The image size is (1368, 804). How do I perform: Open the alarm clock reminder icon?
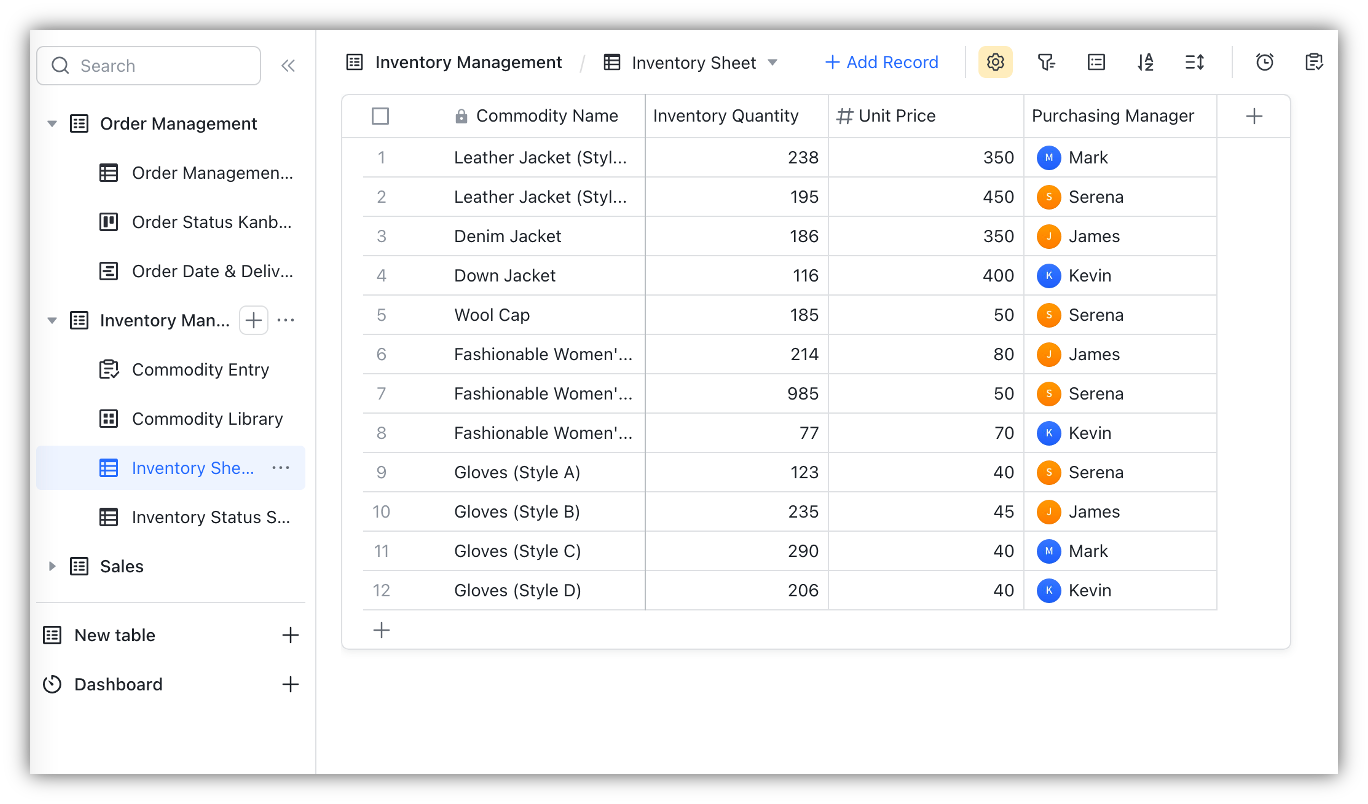(1265, 62)
